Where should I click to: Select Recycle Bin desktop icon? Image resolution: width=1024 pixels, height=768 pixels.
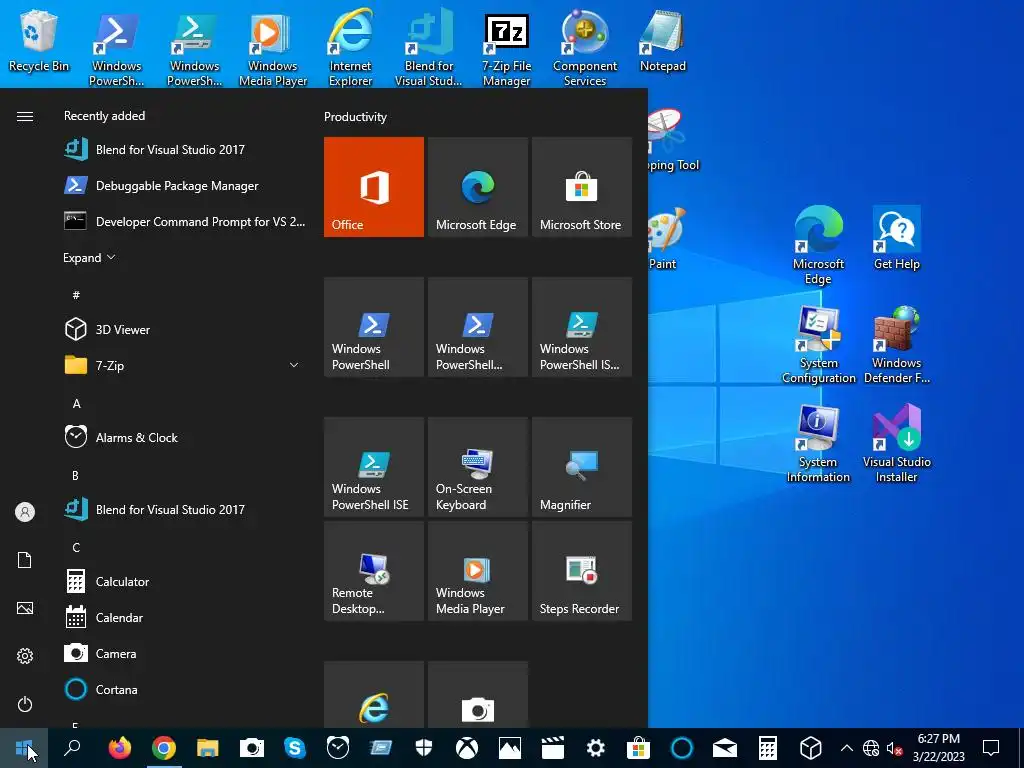click(39, 40)
